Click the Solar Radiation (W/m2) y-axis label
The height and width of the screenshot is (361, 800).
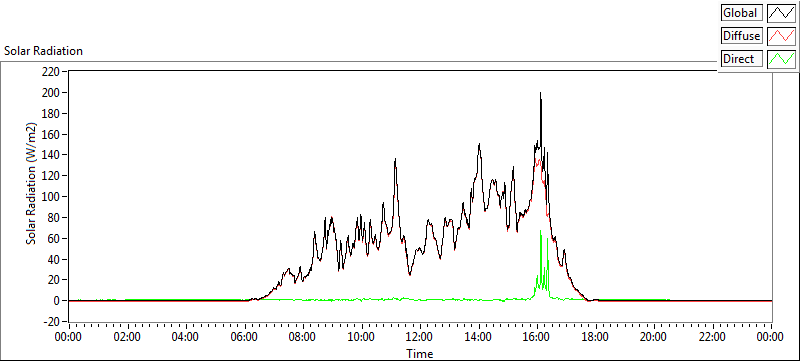(x=32, y=184)
